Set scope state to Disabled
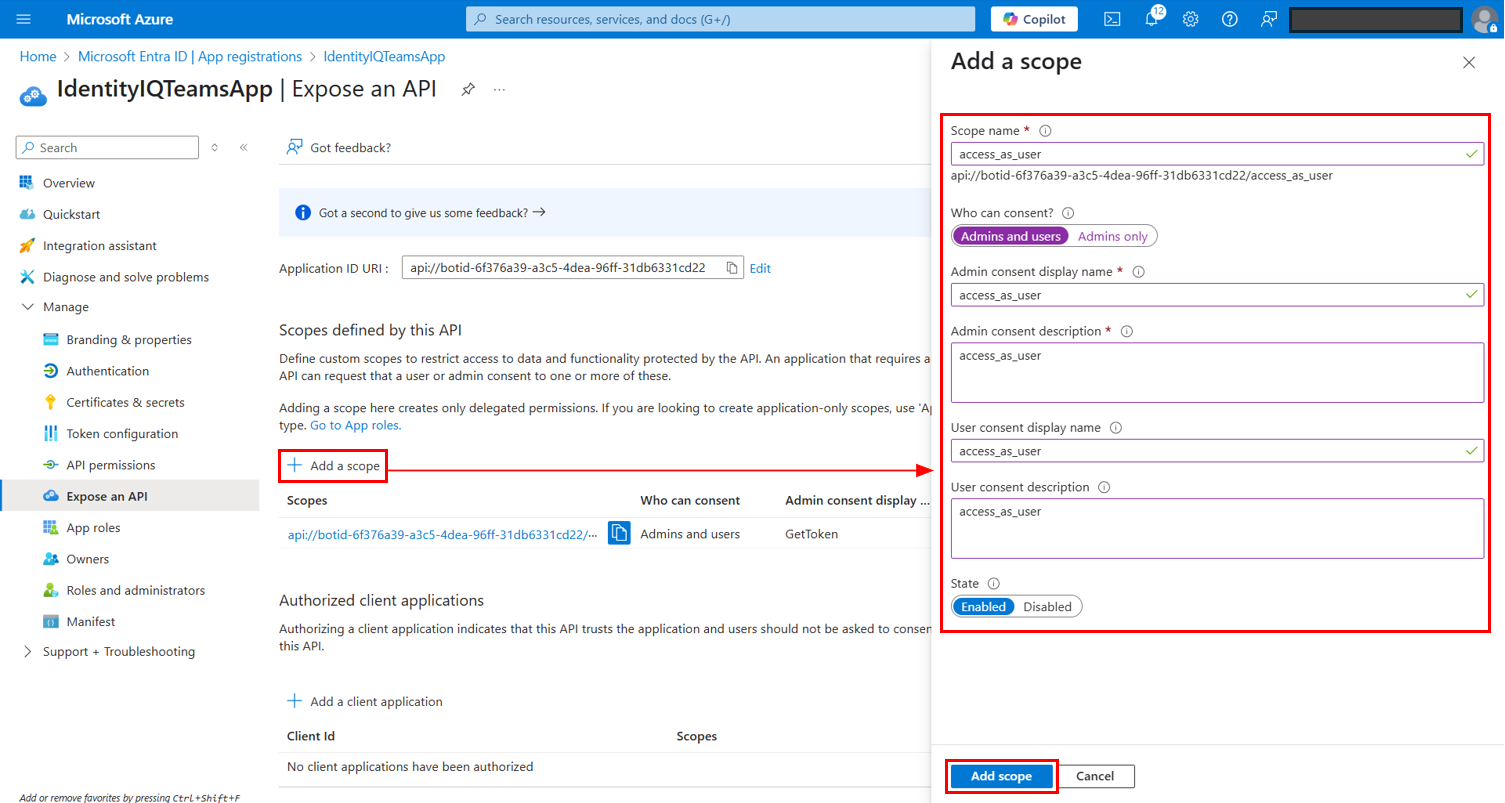Image resolution: width=1505 pixels, height=803 pixels. pyautogui.click(x=1047, y=607)
